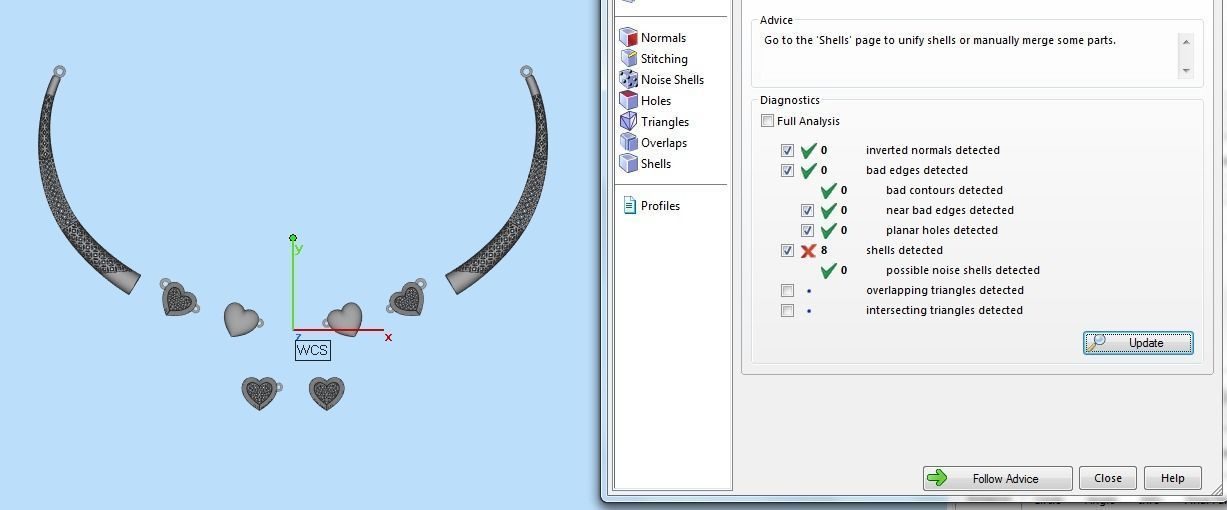Click the advice message text
The height and width of the screenshot is (510, 1227).
[940, 40]
